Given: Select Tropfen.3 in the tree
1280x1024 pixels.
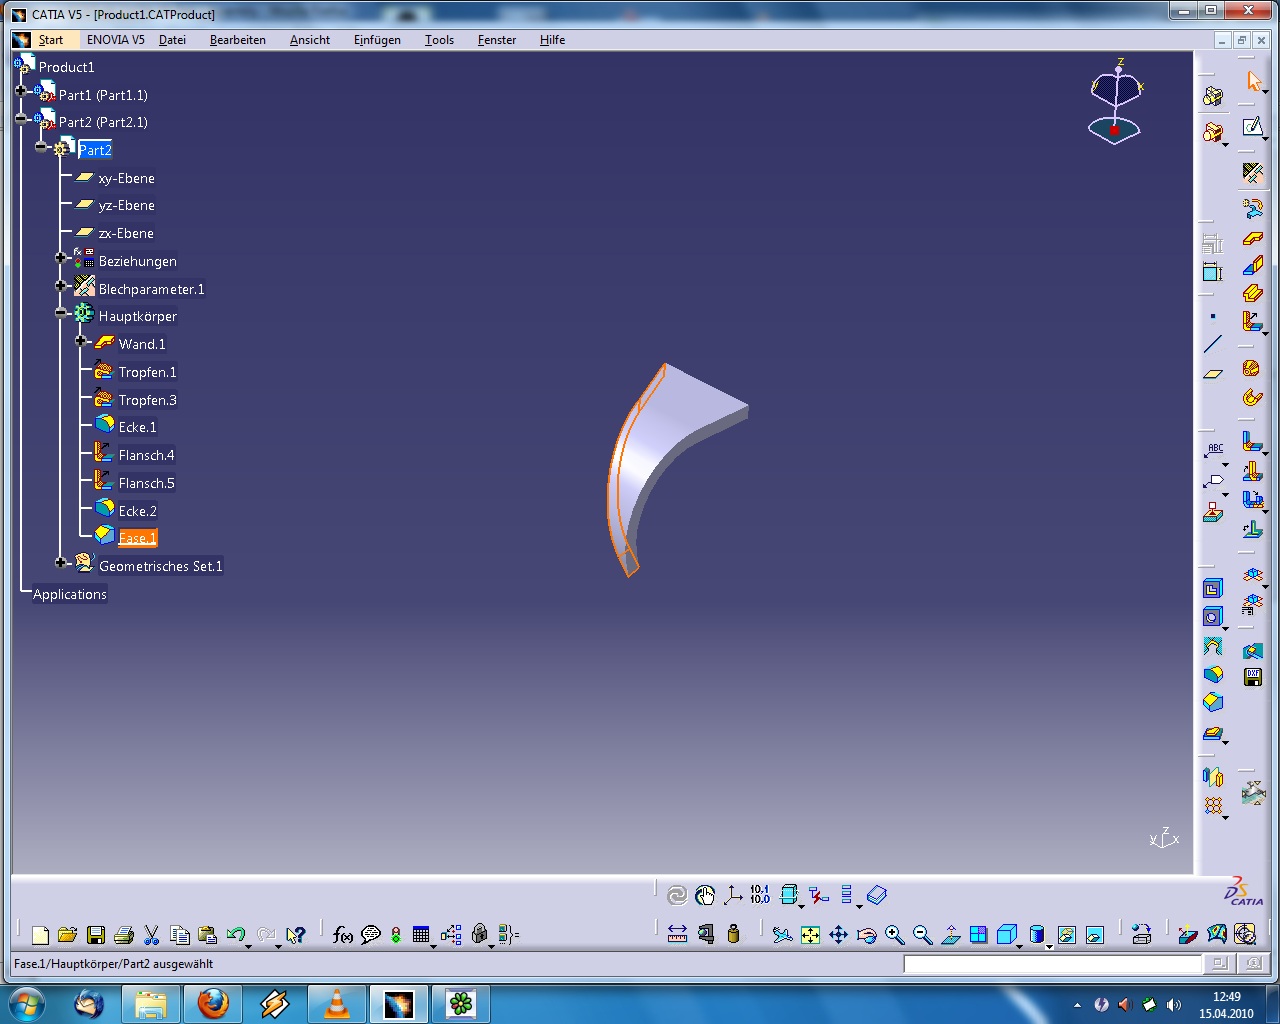Looking at the screenshot, I should point(147,400).
